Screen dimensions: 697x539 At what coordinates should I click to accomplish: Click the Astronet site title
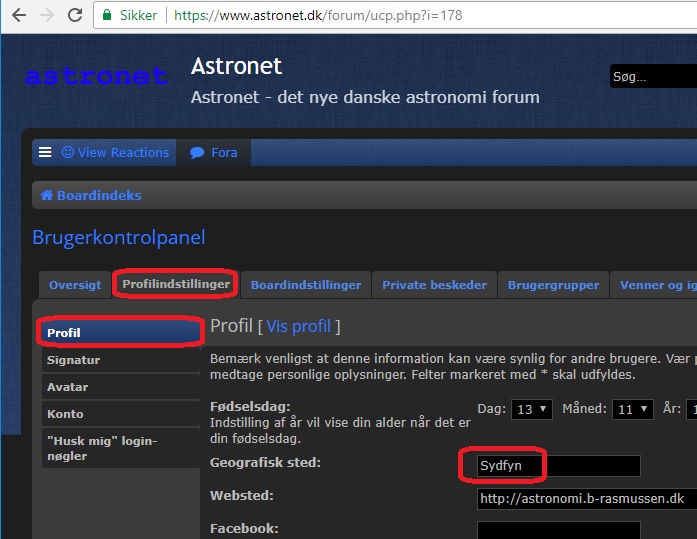point(236,66)
